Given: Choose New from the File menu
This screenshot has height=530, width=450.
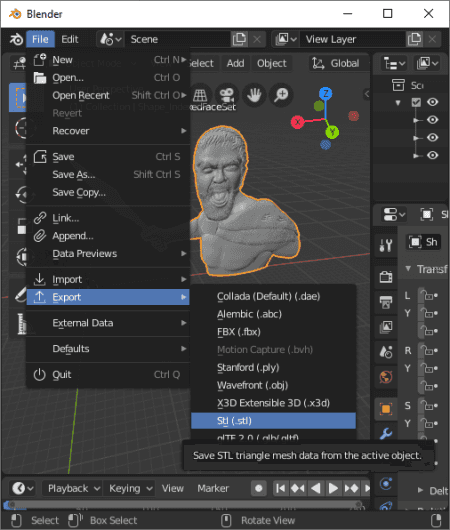Looking at the screenshot, I should coord(108,60).
